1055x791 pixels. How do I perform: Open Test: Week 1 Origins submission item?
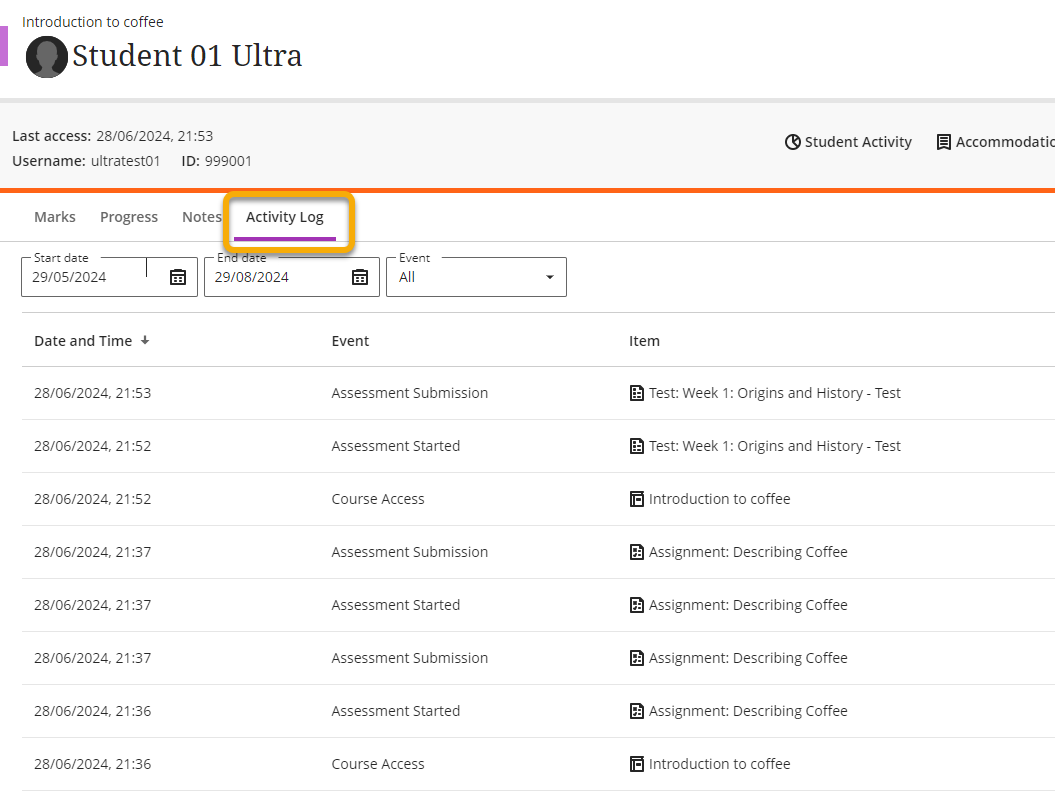(x=774, y=393)
